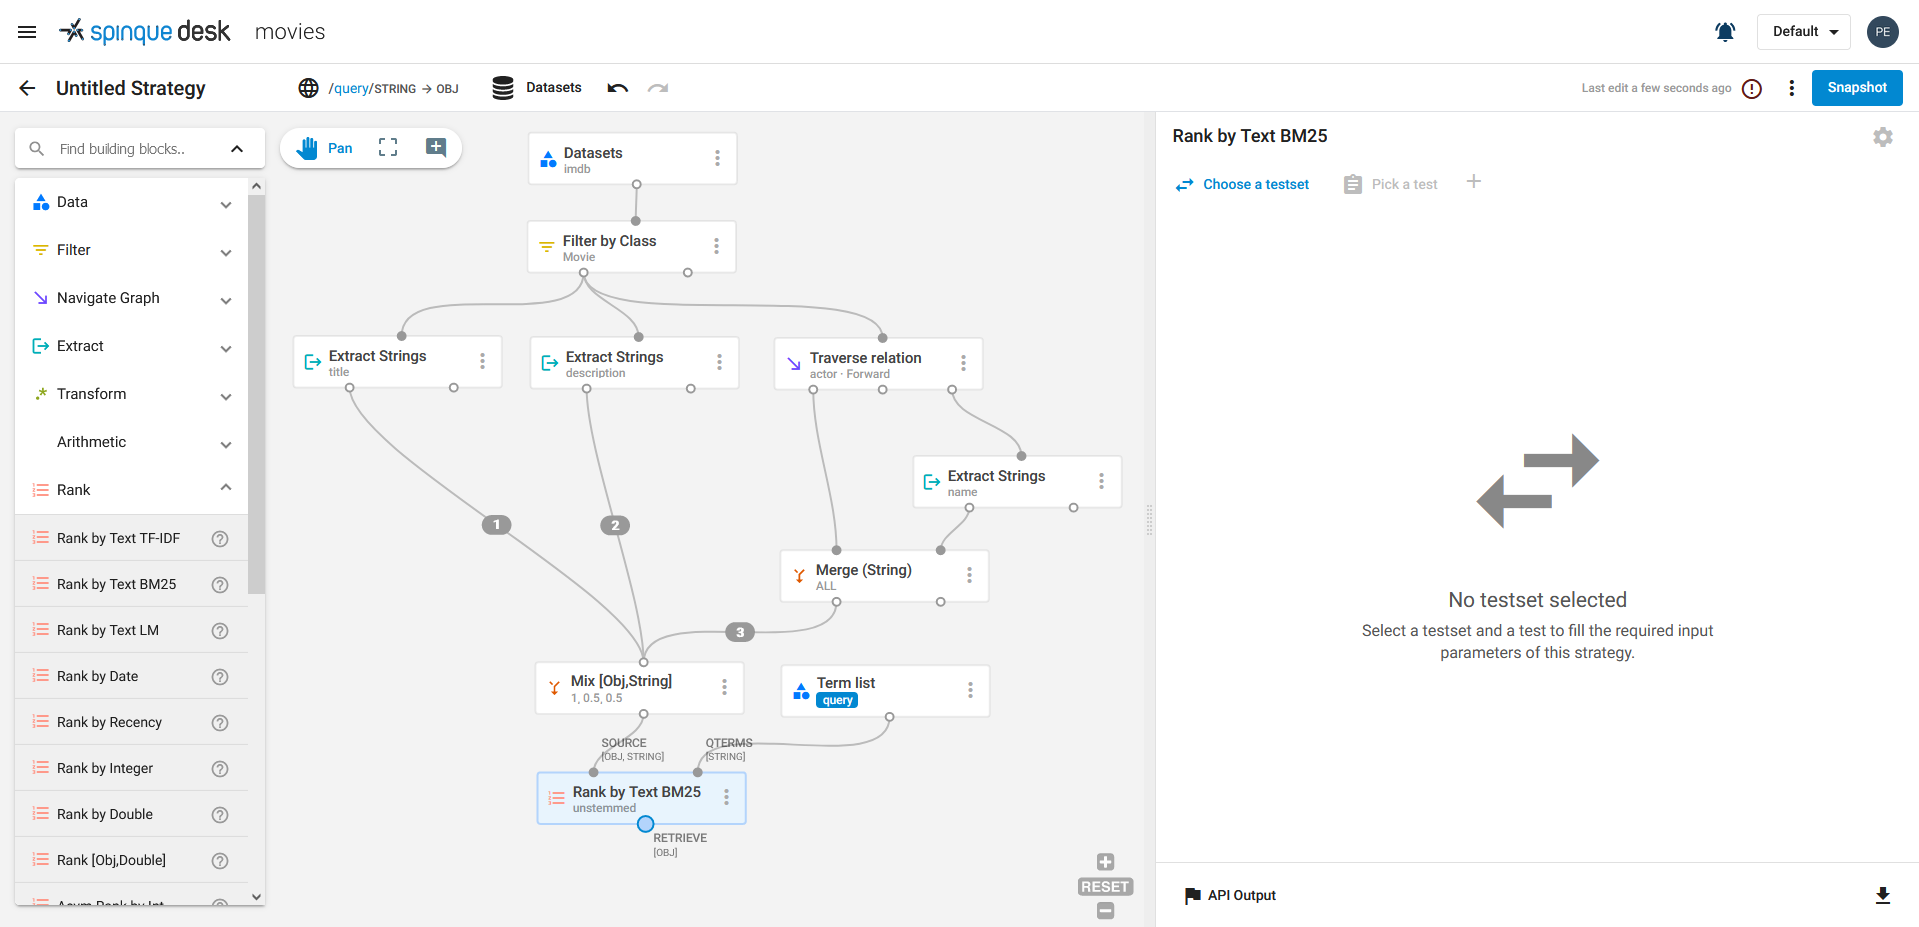
Task: Open Extract Strings description node menu
Action: click(719, 362)
